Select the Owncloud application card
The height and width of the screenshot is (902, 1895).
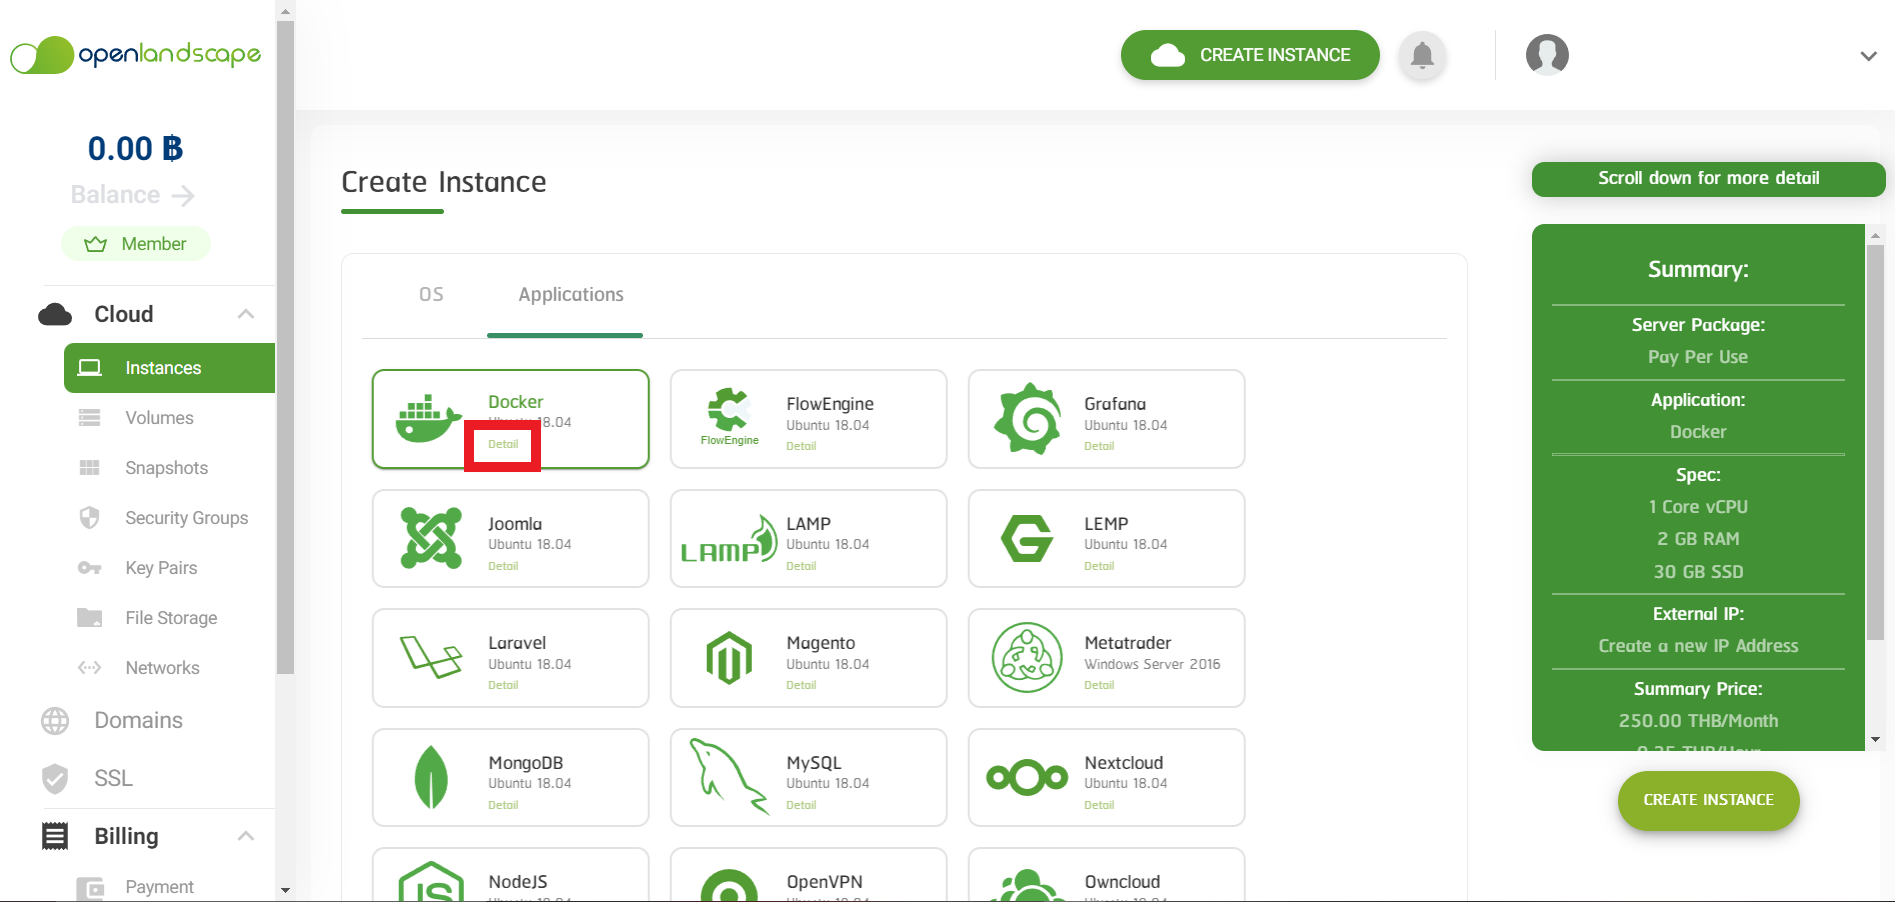point(1106,875)
